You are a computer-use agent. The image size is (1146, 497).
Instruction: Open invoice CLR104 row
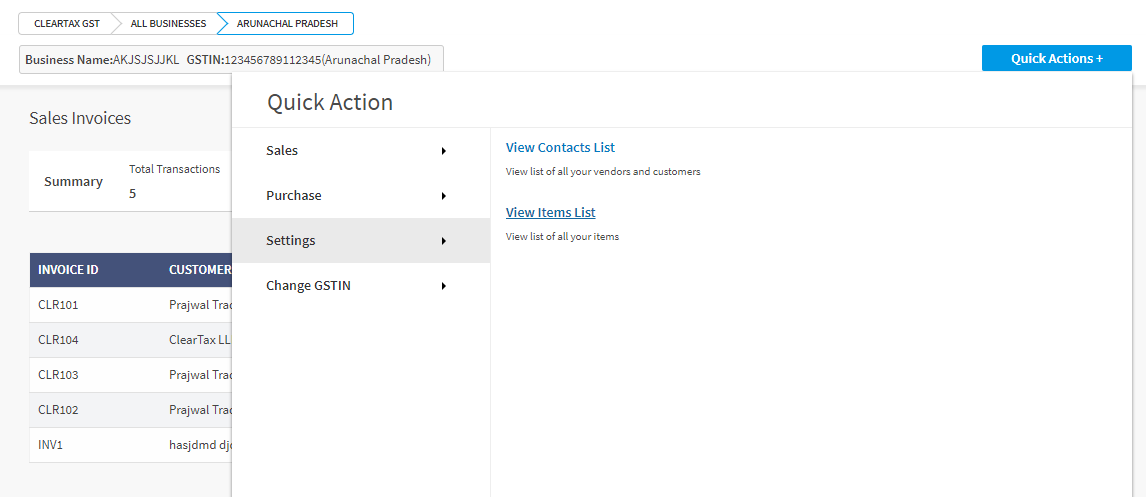[131, 340]
